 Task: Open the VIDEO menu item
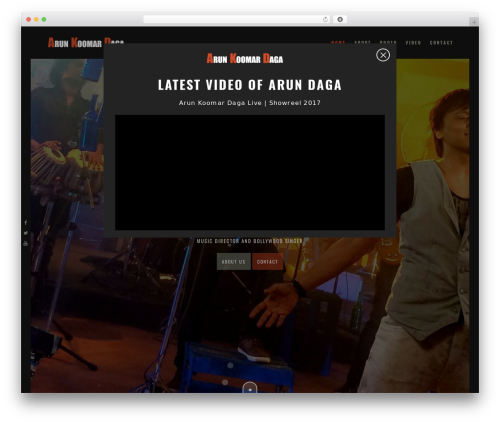tap(413, 43)
